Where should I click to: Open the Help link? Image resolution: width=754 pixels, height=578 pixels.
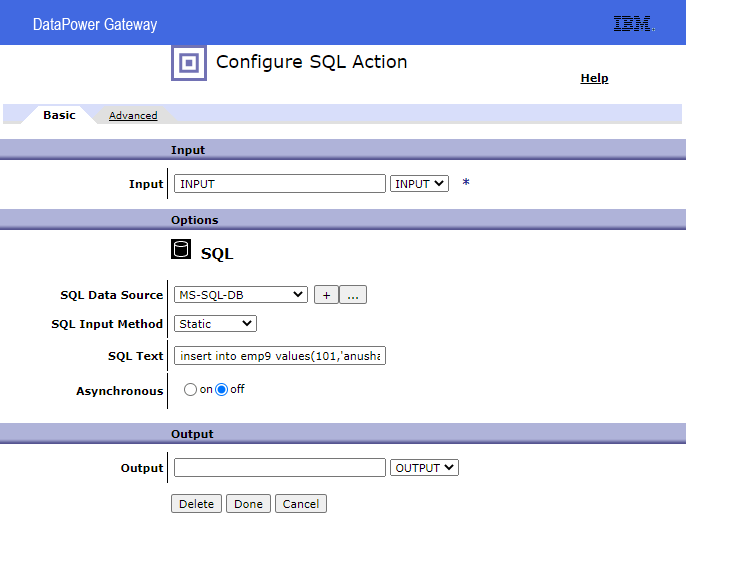[x=594, y=78]
